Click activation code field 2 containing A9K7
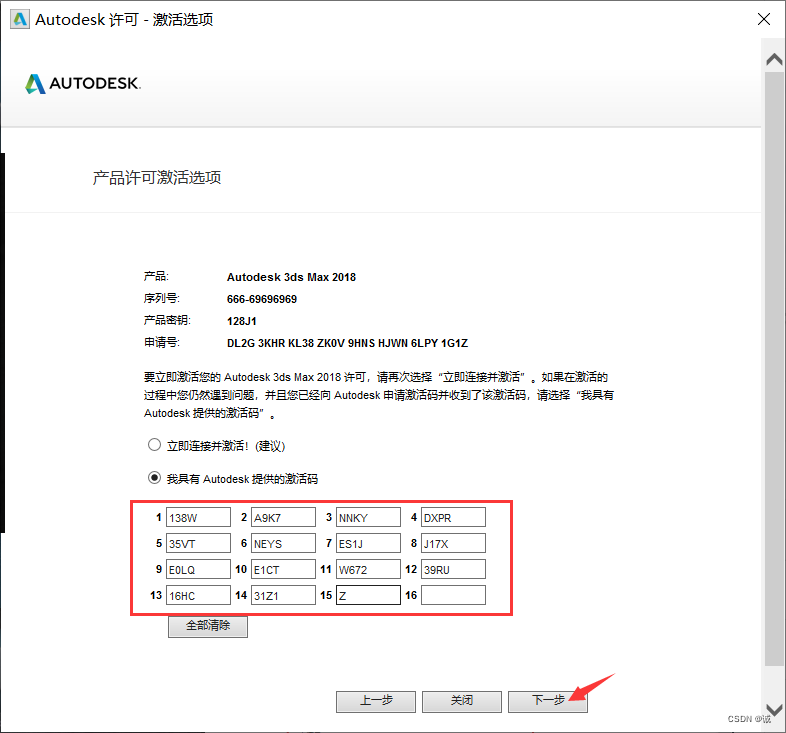Screen dimensions: 786x733 283,517
